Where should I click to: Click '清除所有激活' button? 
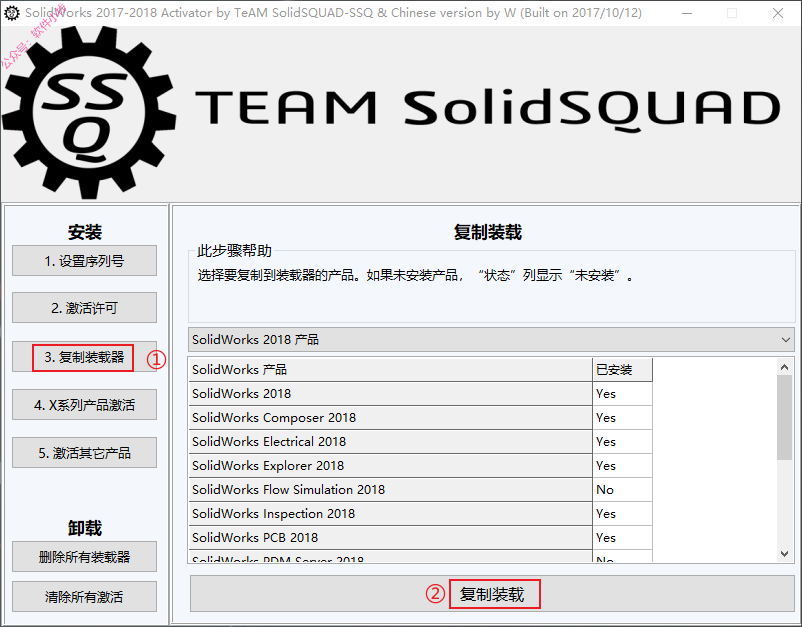click(84, 596)
